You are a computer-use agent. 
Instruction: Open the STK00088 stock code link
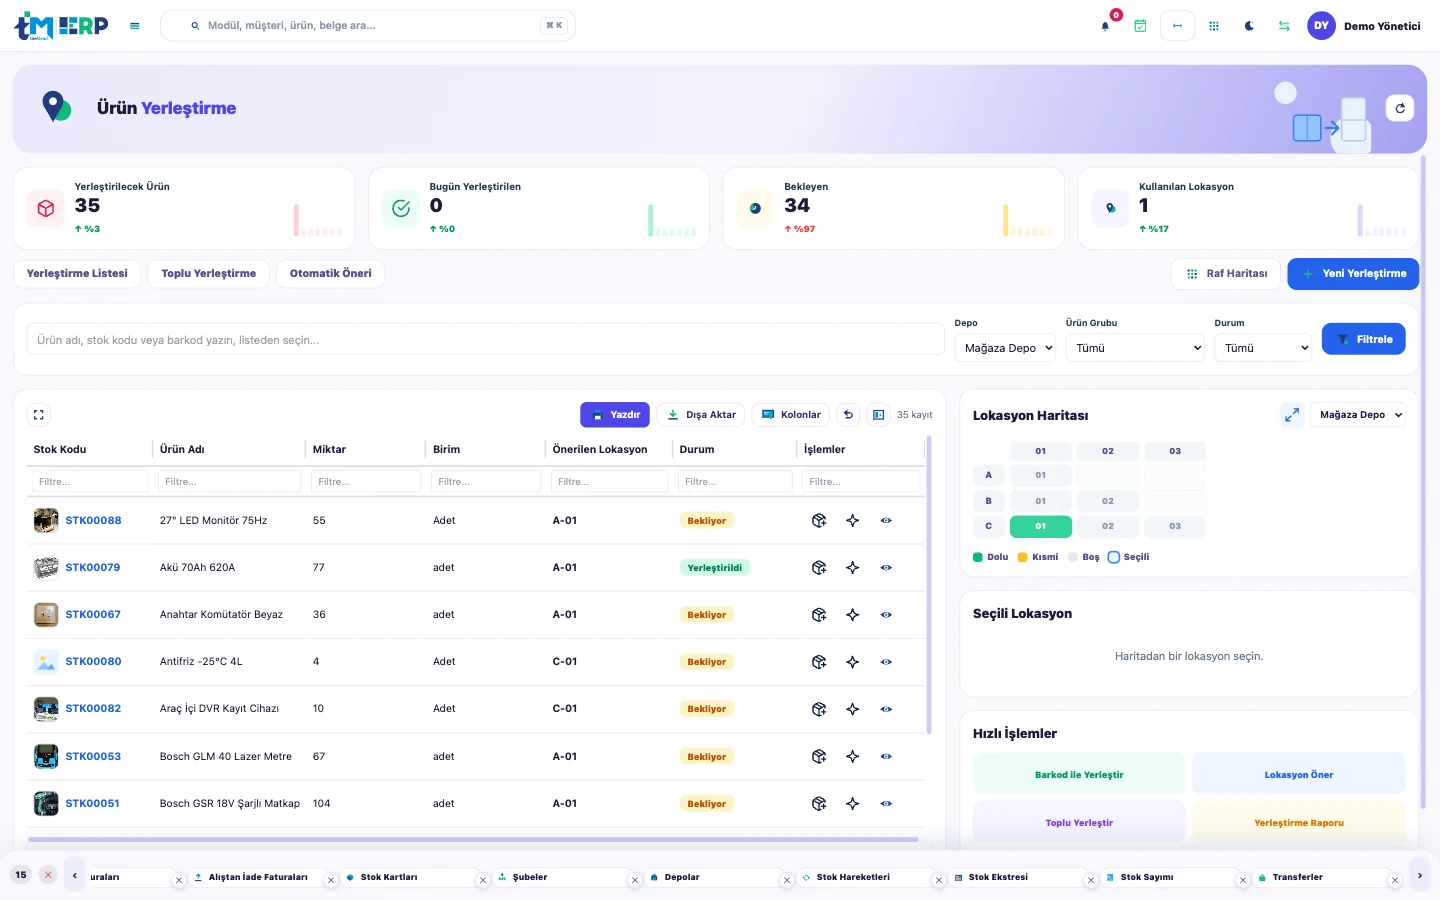[93, 521]
